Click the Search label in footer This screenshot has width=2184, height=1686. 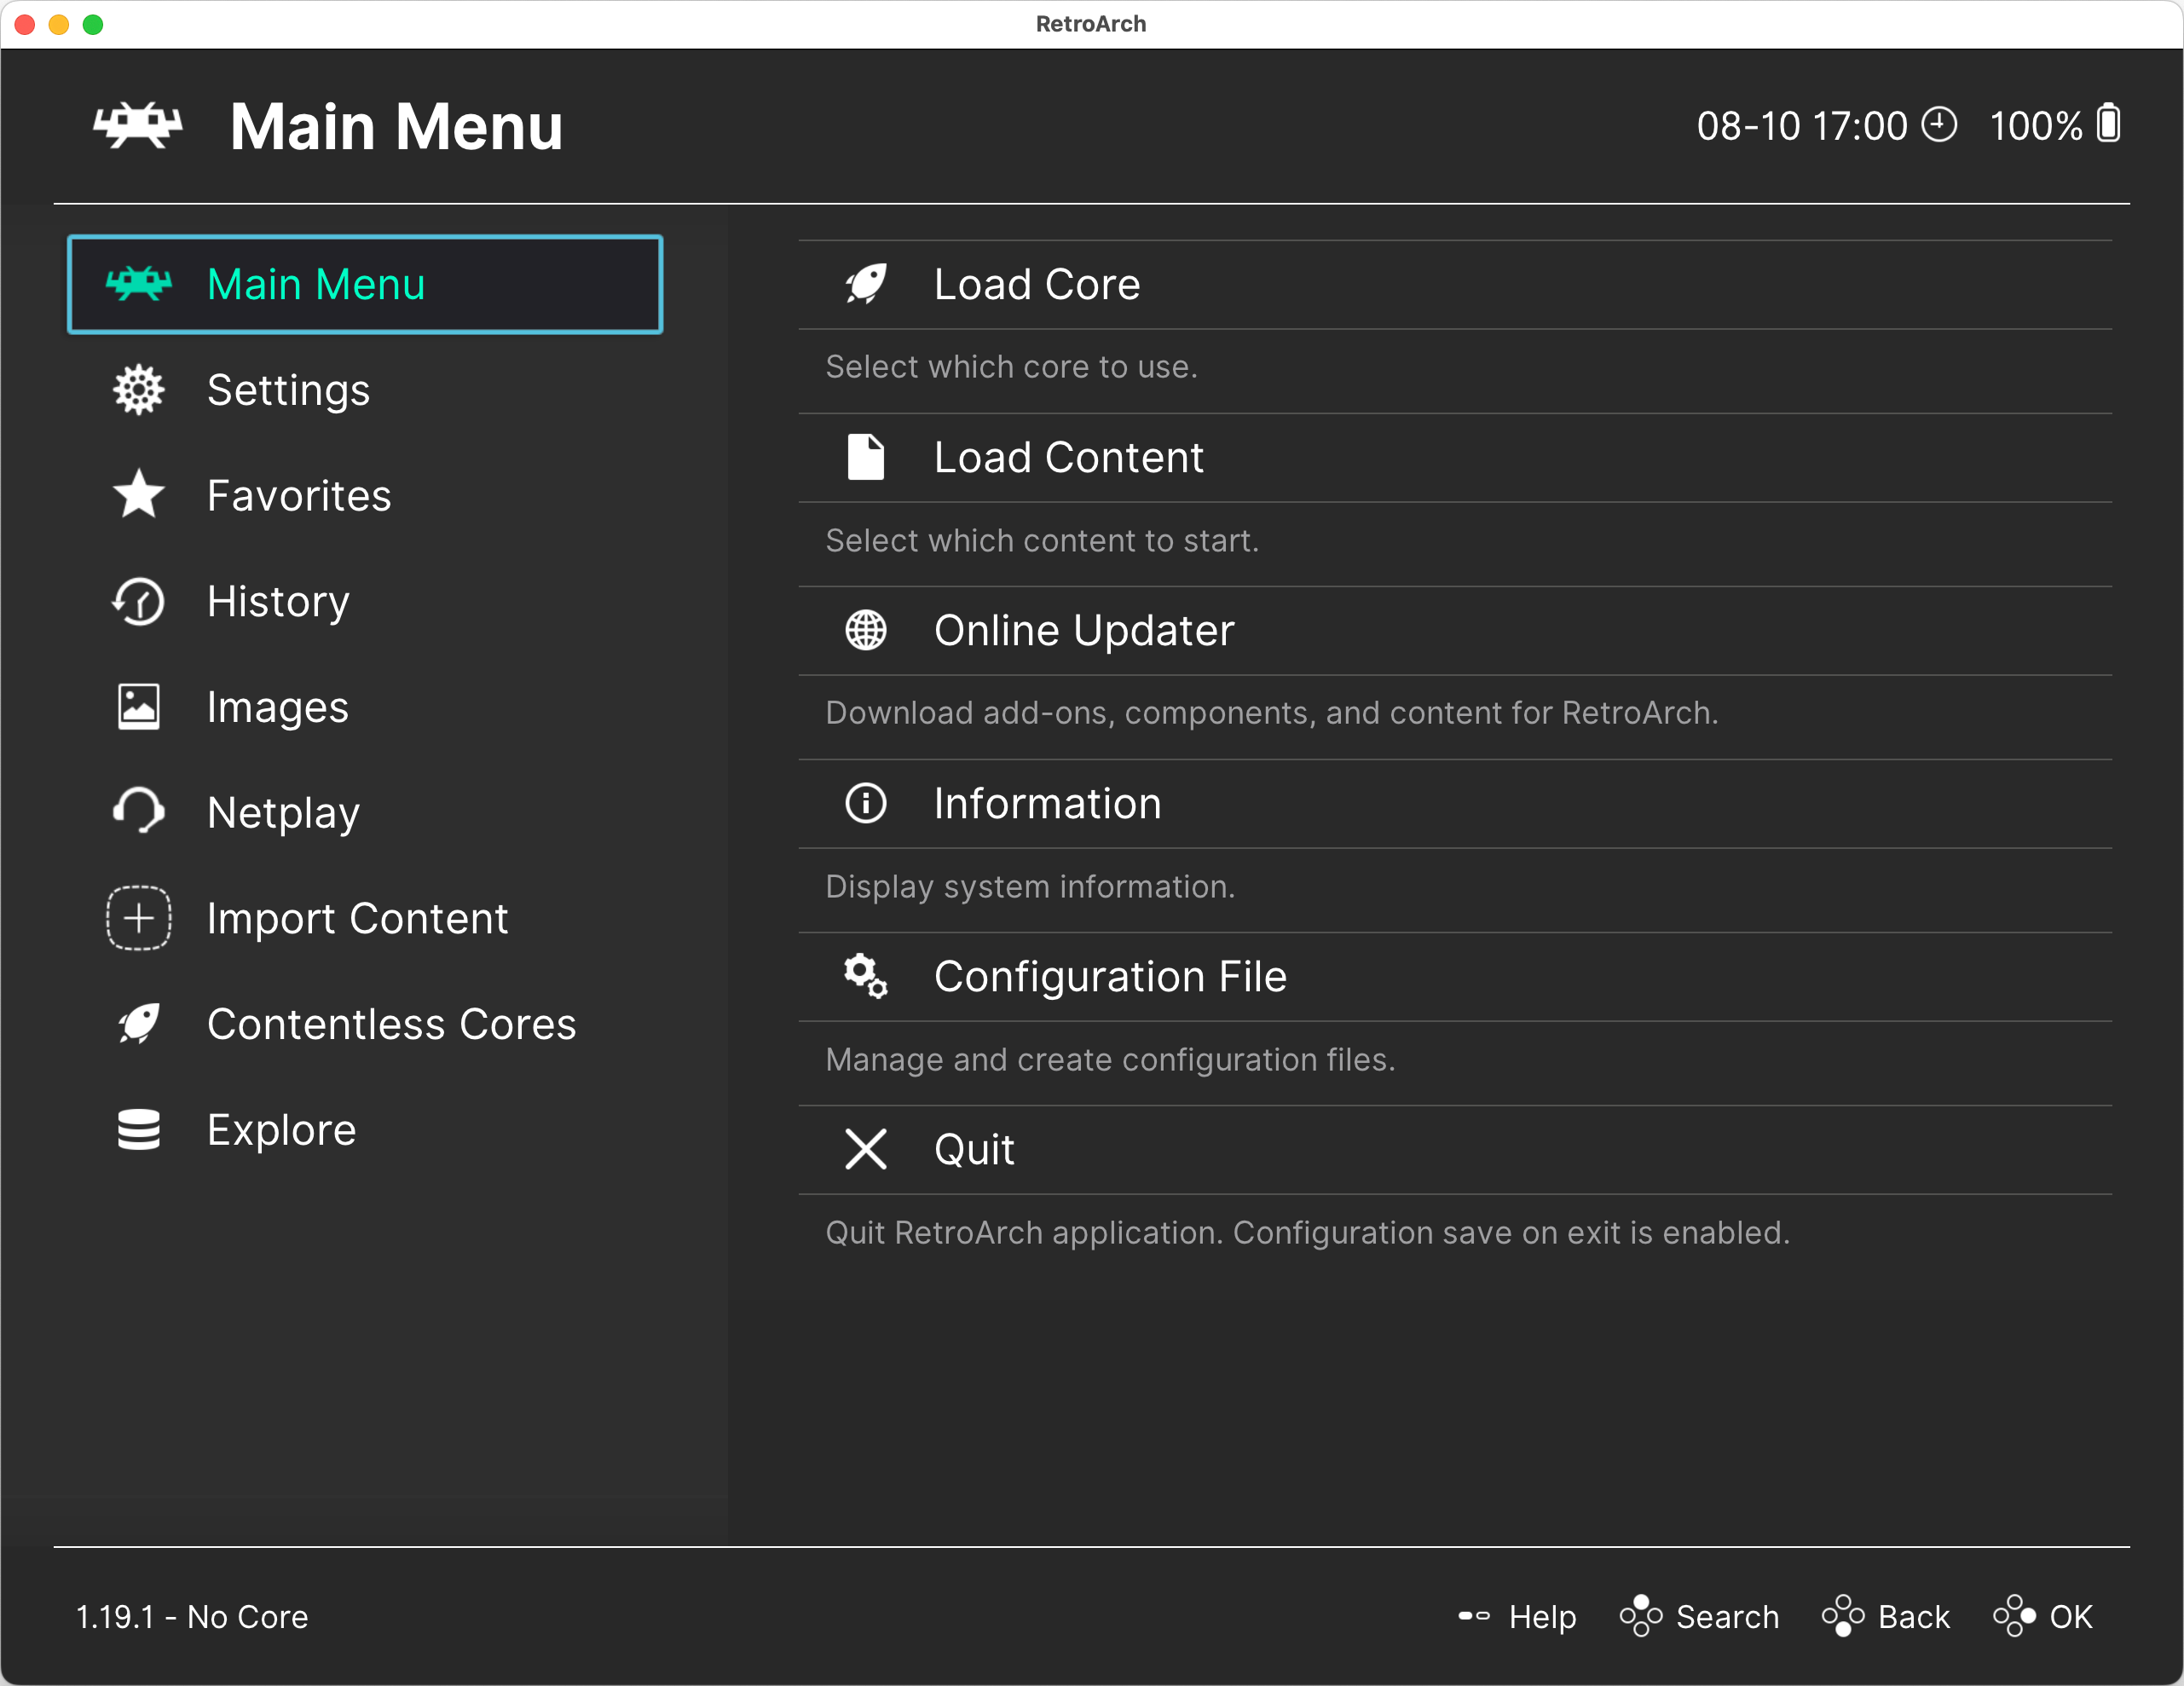(1727, 1617)
